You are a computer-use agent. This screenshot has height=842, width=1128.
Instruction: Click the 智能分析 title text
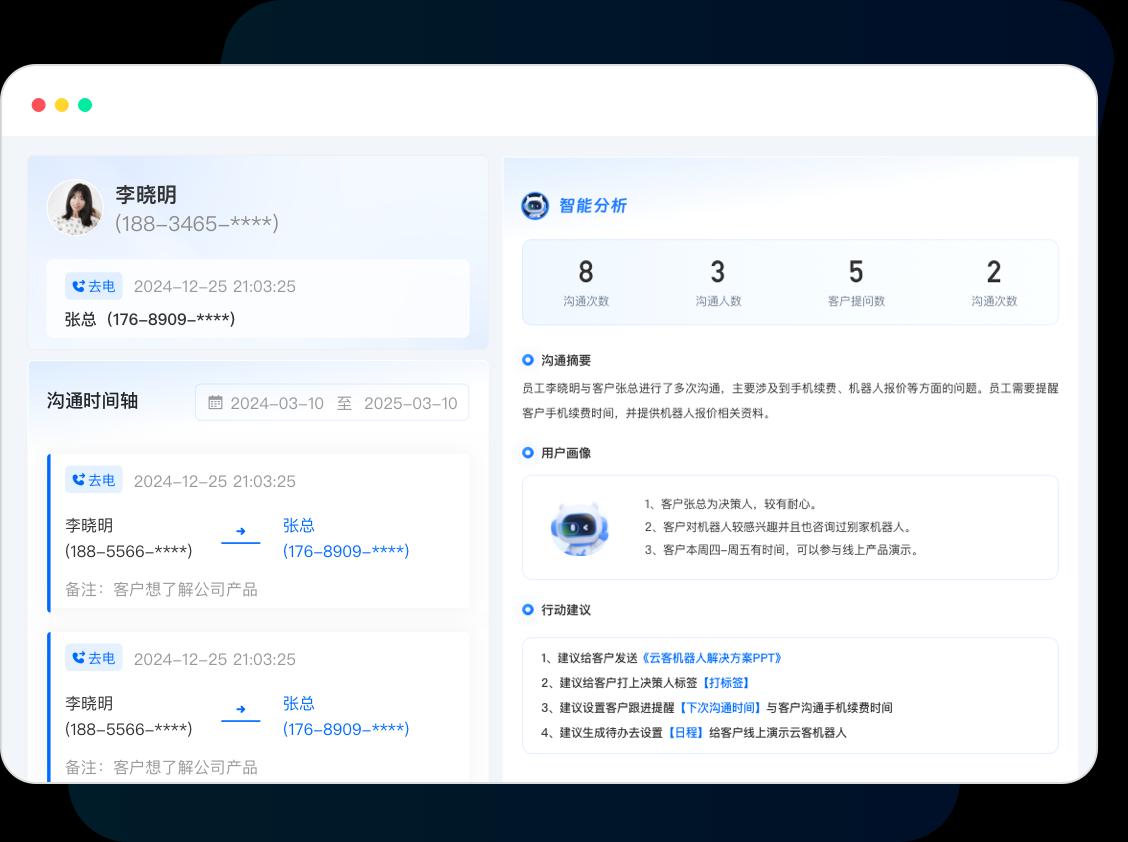[593, 206]
